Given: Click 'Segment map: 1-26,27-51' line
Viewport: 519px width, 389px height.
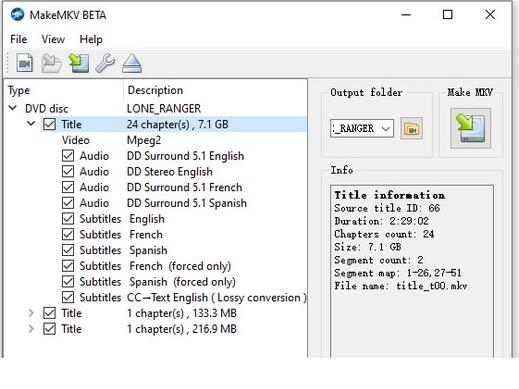Looking at the screenshot, I should 398,273.
